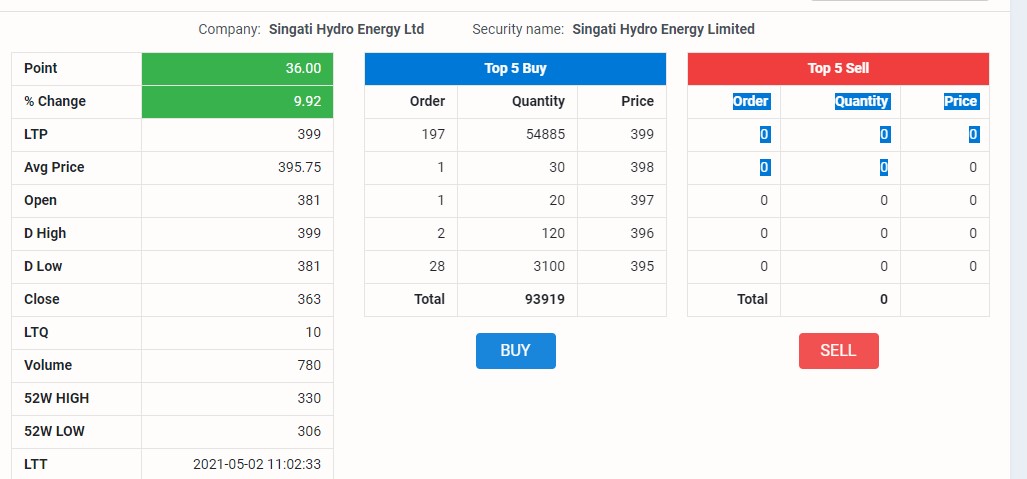Image resolution: width=1027 pixels, height=479 pixels.
Task: Click the LTT timestamp 2021-05-02 11:02:33
Action: 257,465
